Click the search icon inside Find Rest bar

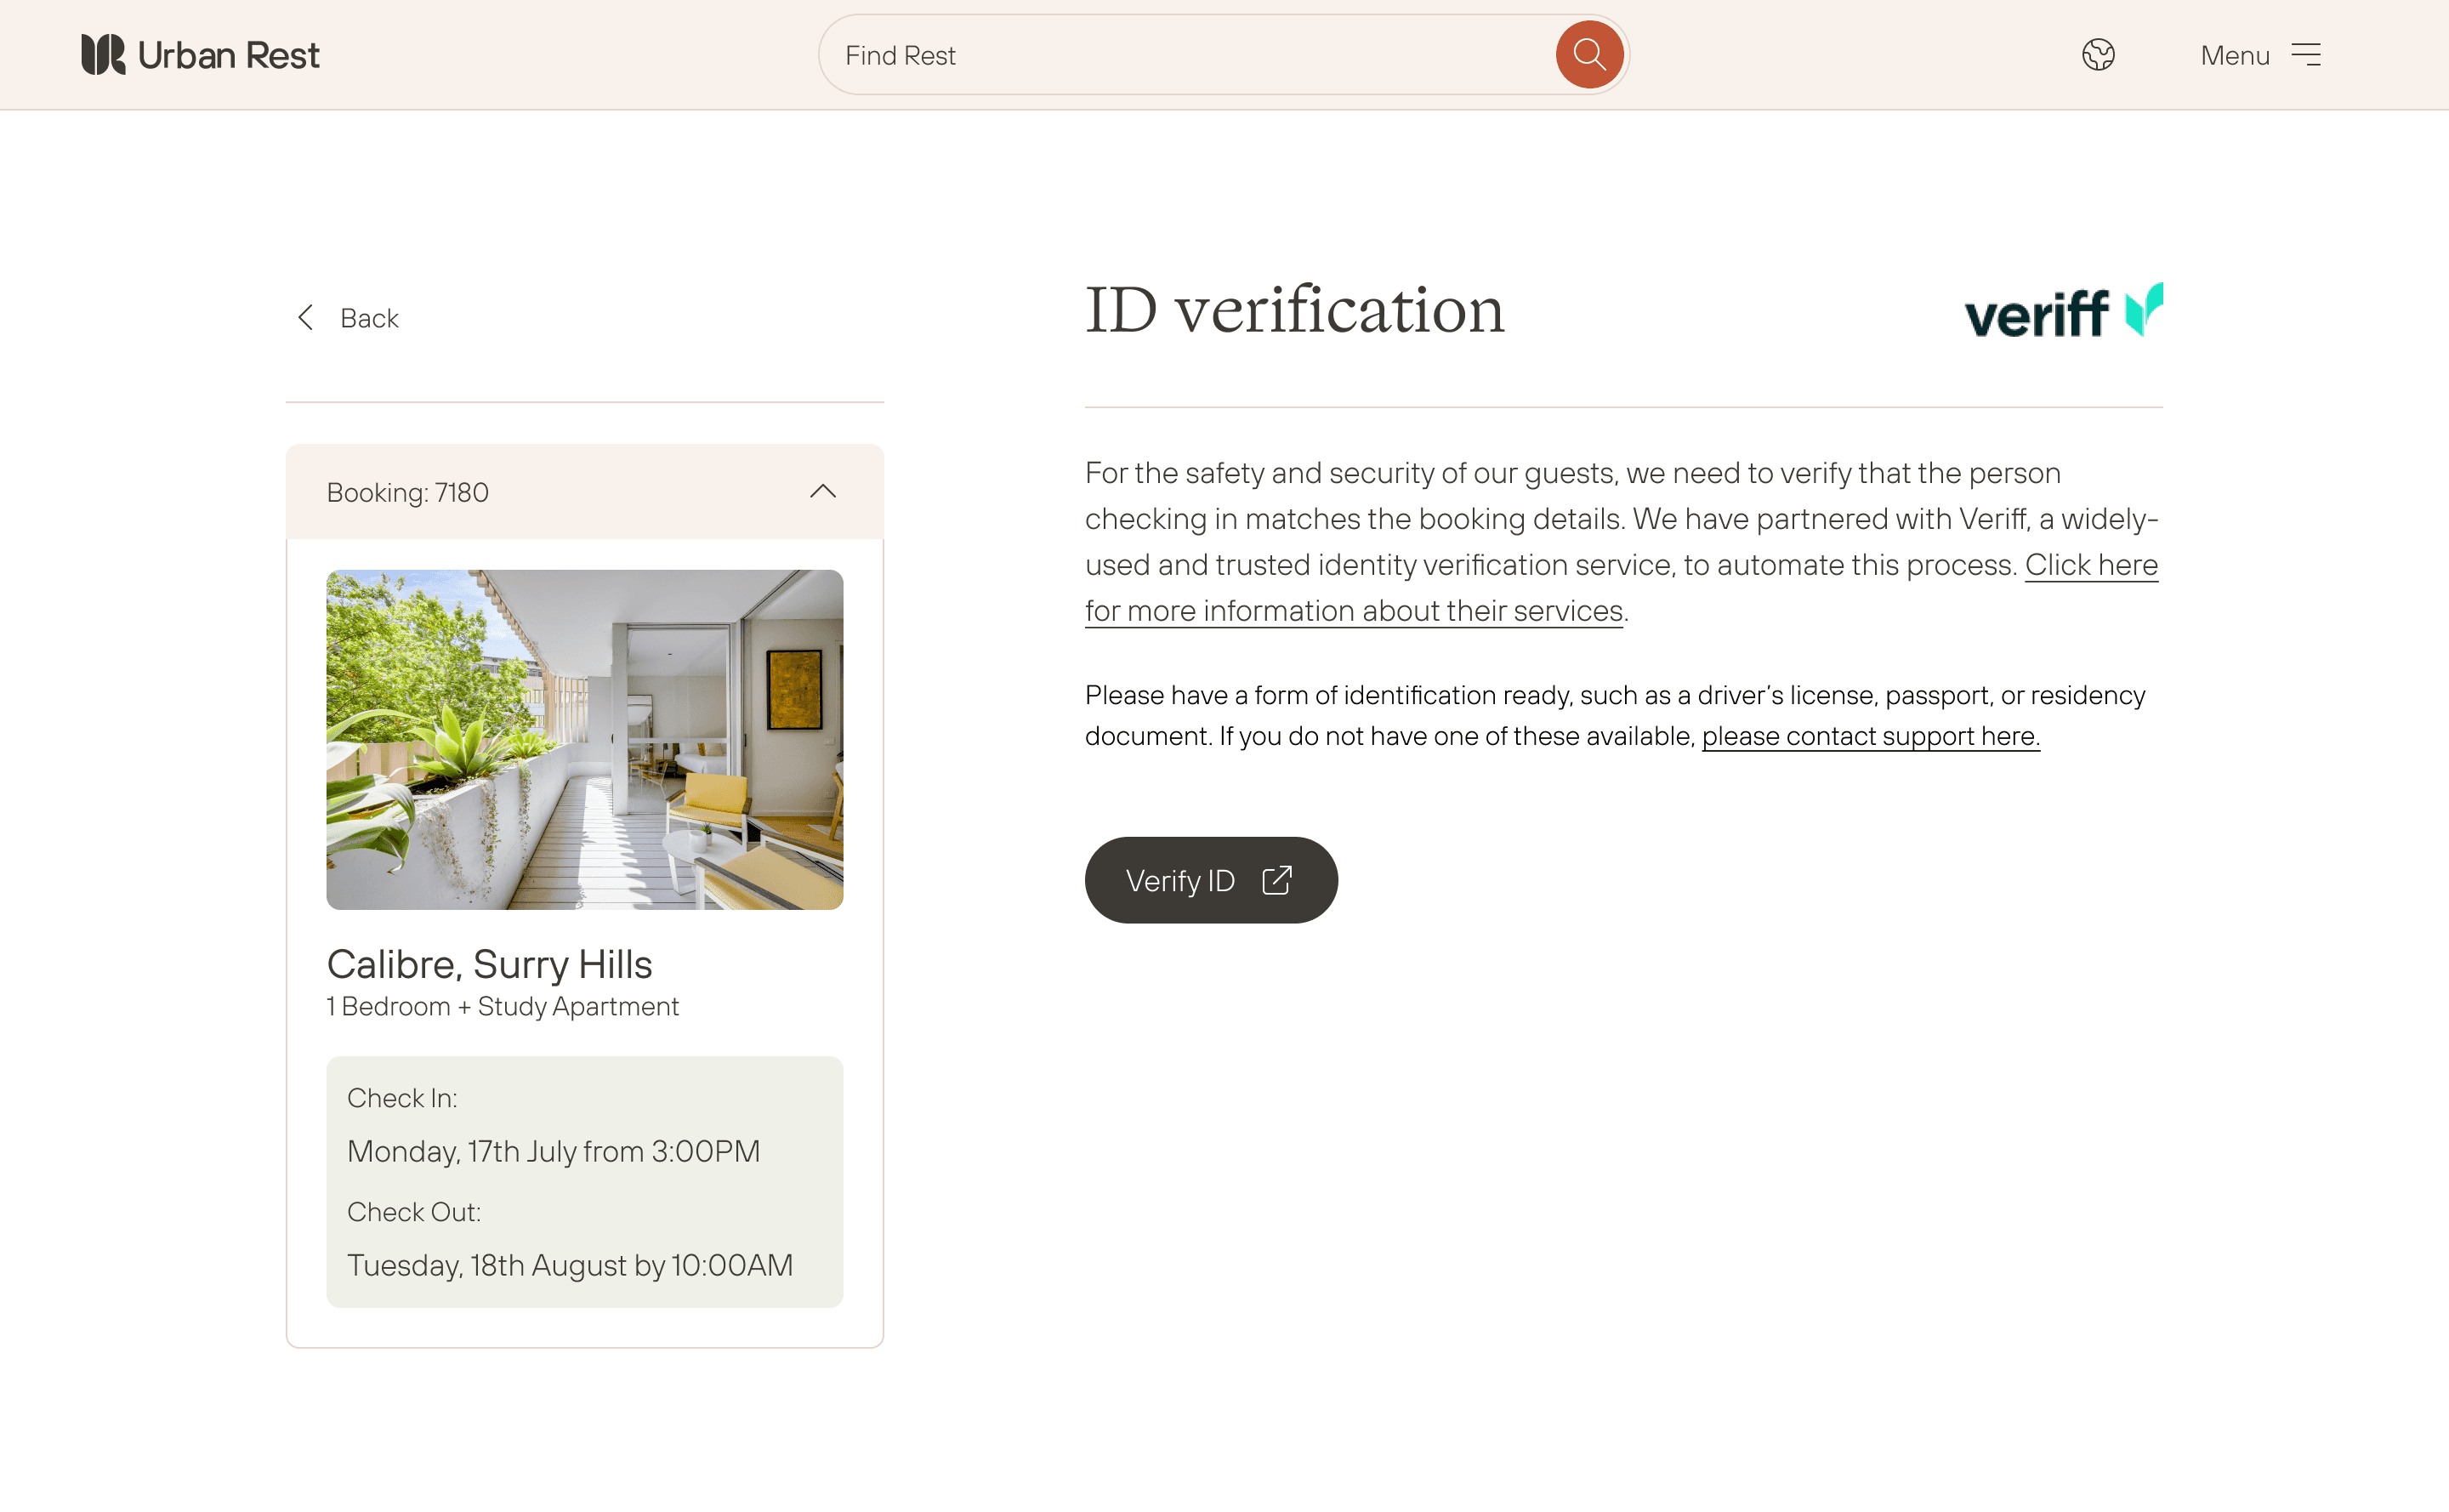coord(1589,54)
